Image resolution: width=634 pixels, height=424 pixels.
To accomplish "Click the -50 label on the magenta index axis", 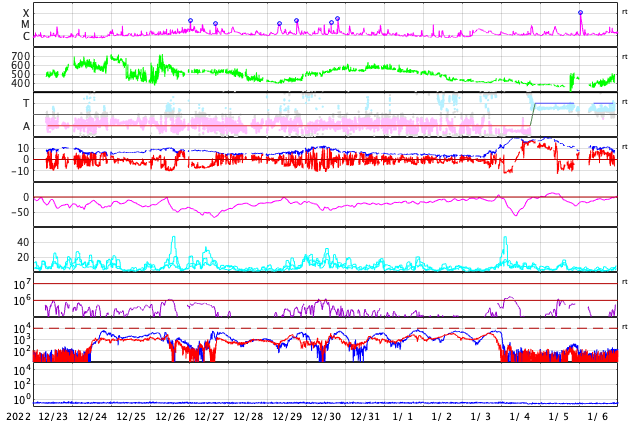I will [x=19, y=212].
